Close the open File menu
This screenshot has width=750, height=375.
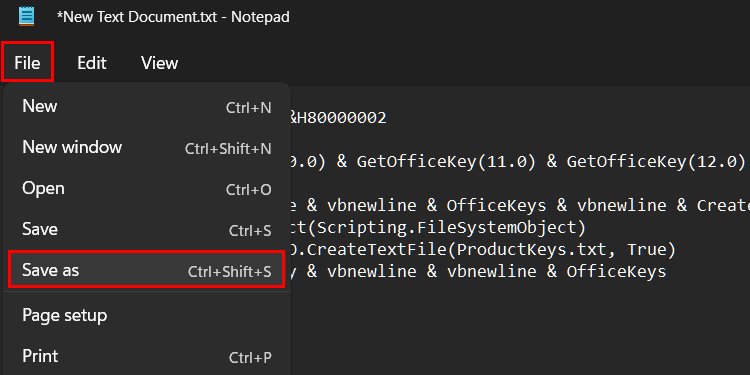27,63
